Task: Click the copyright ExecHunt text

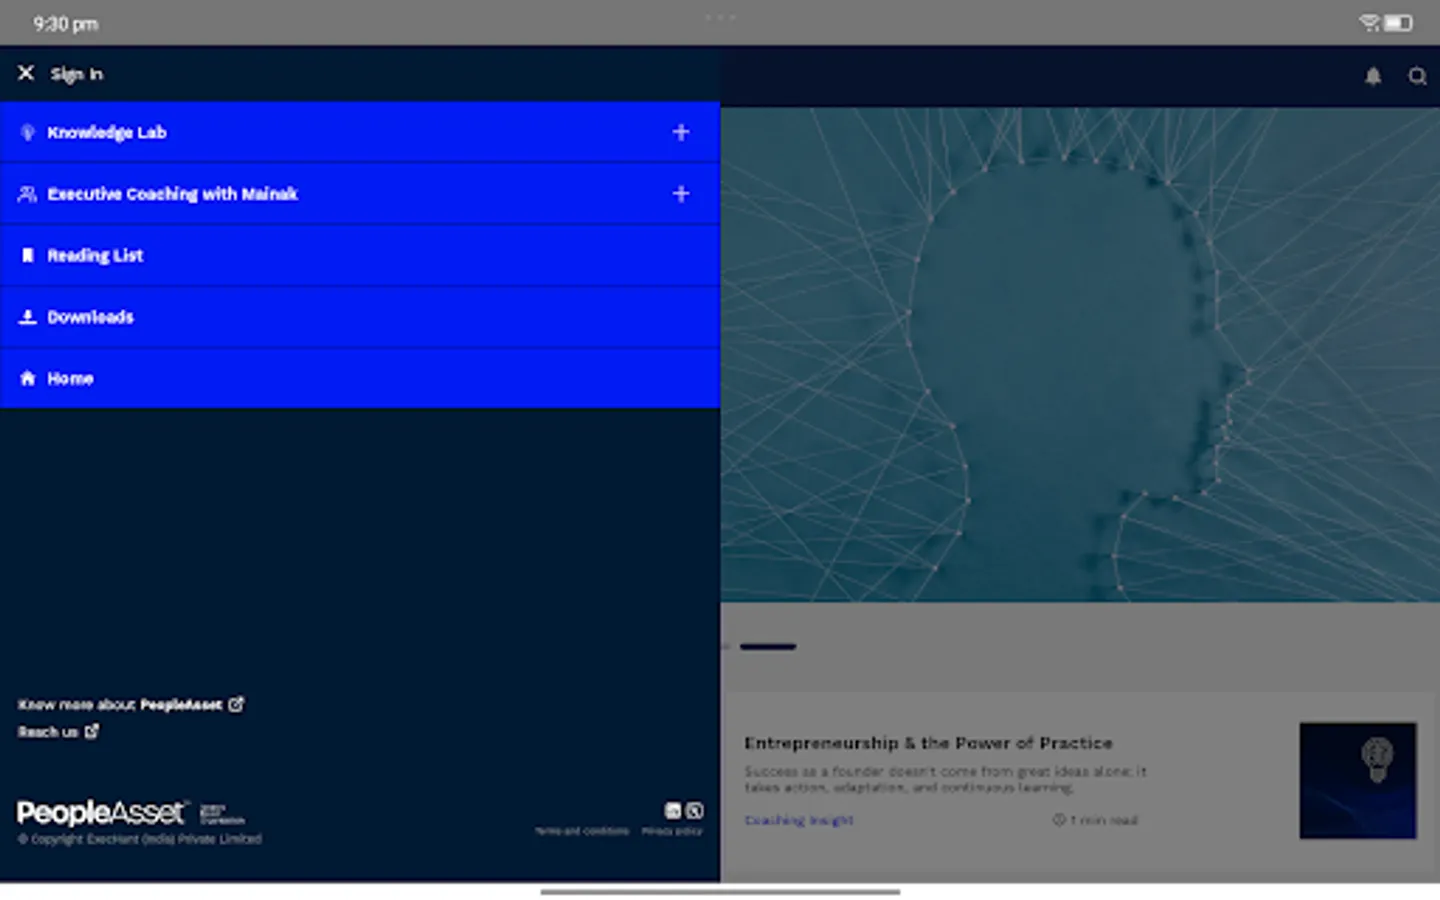Action: [x=140, y=839]
